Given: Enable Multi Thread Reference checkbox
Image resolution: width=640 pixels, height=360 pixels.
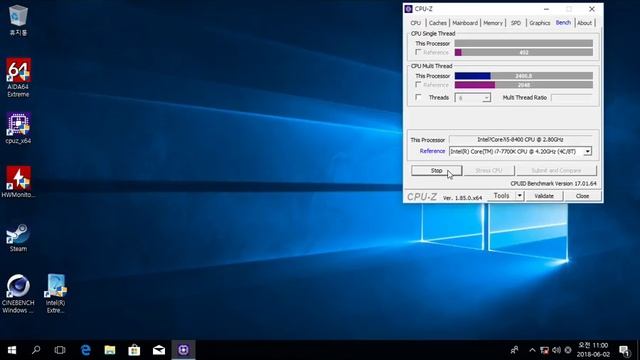Looking at the screenshot, I should click(418, 84).
